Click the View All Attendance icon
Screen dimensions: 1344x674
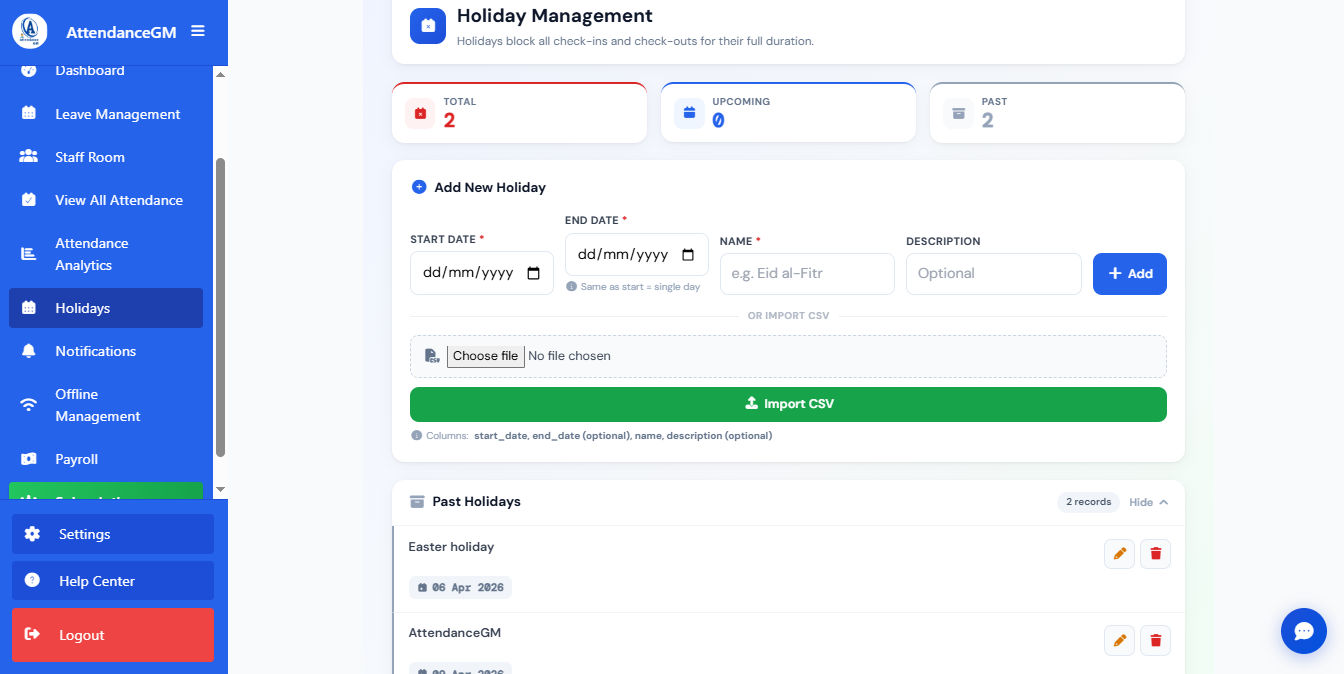(29, 200)
